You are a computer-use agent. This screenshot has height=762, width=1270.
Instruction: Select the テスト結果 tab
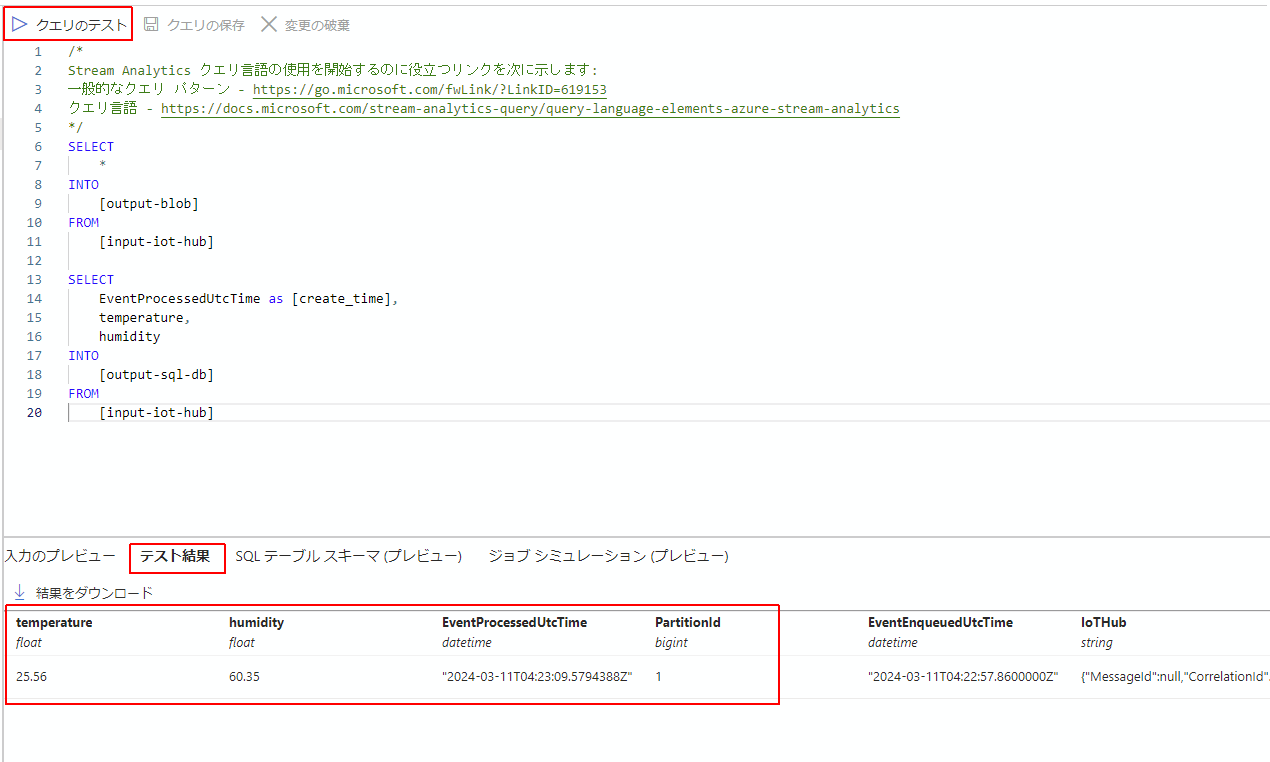tap(176, 556)
